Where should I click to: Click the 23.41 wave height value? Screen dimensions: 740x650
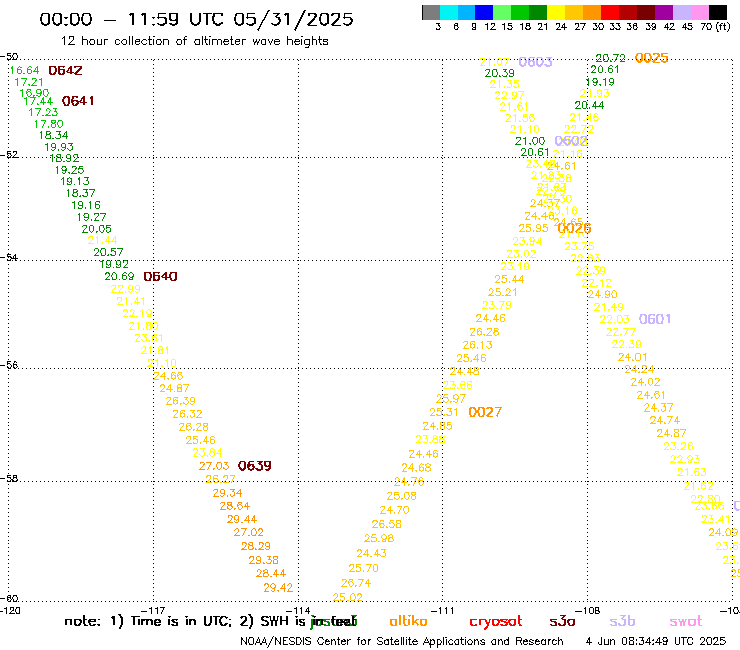click(x=715, y=519)
